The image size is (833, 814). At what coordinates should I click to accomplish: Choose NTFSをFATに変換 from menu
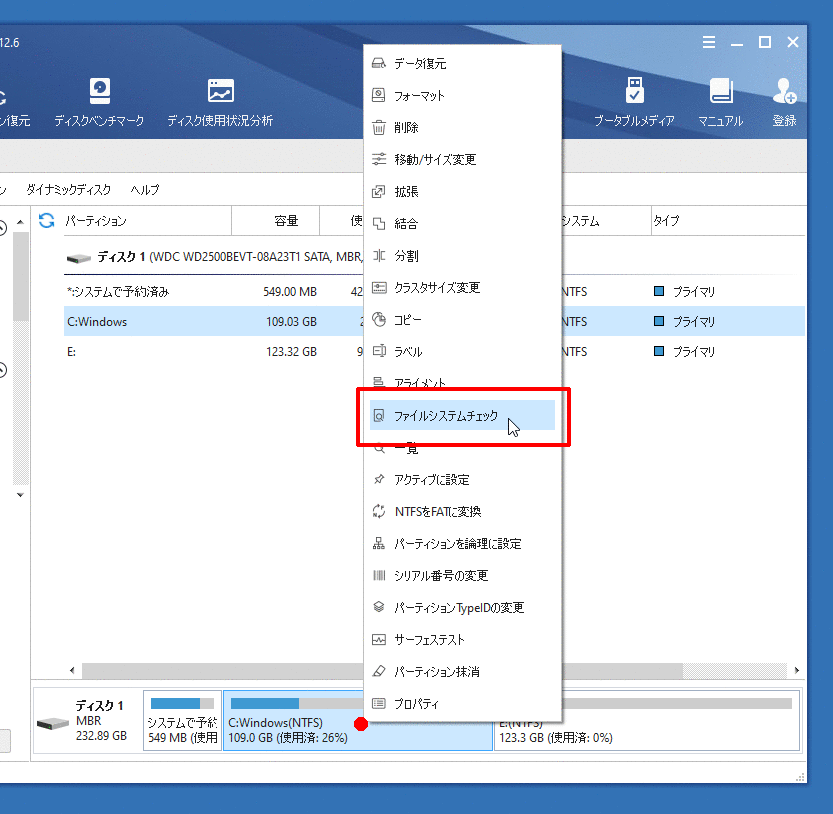pyautogui.click(x=438, y=512)
